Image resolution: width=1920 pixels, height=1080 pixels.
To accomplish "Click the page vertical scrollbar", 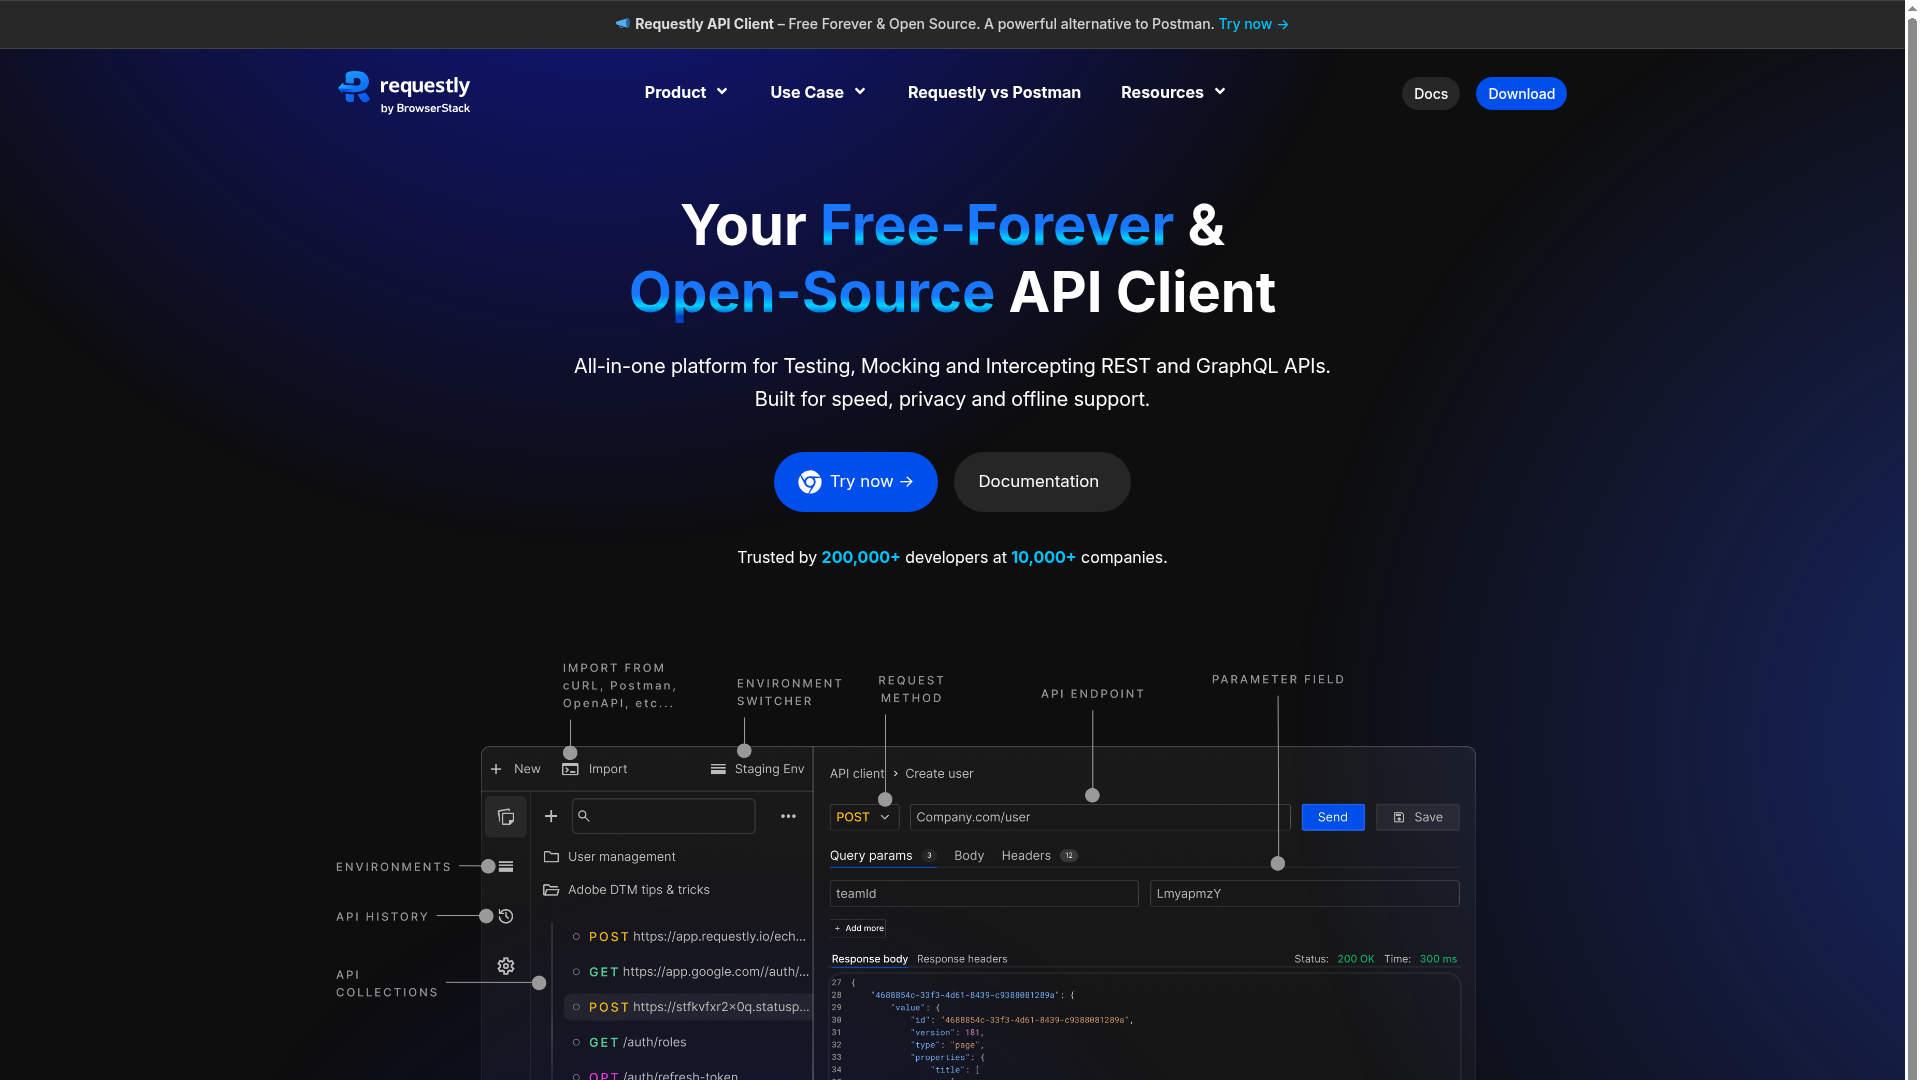I will tap(1912, 540).
